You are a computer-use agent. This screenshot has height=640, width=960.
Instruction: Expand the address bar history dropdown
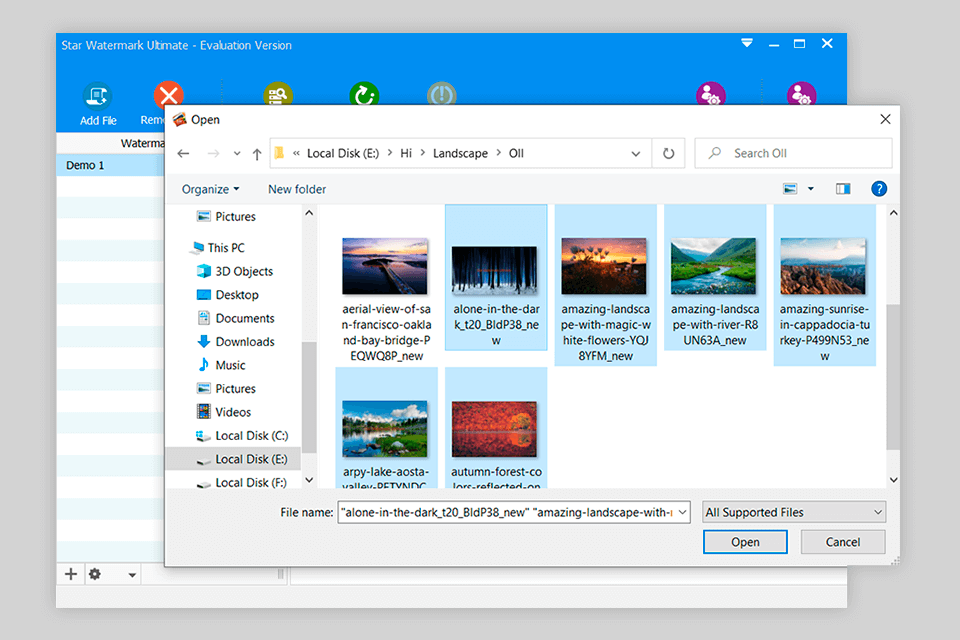click(x=636, y=154)
